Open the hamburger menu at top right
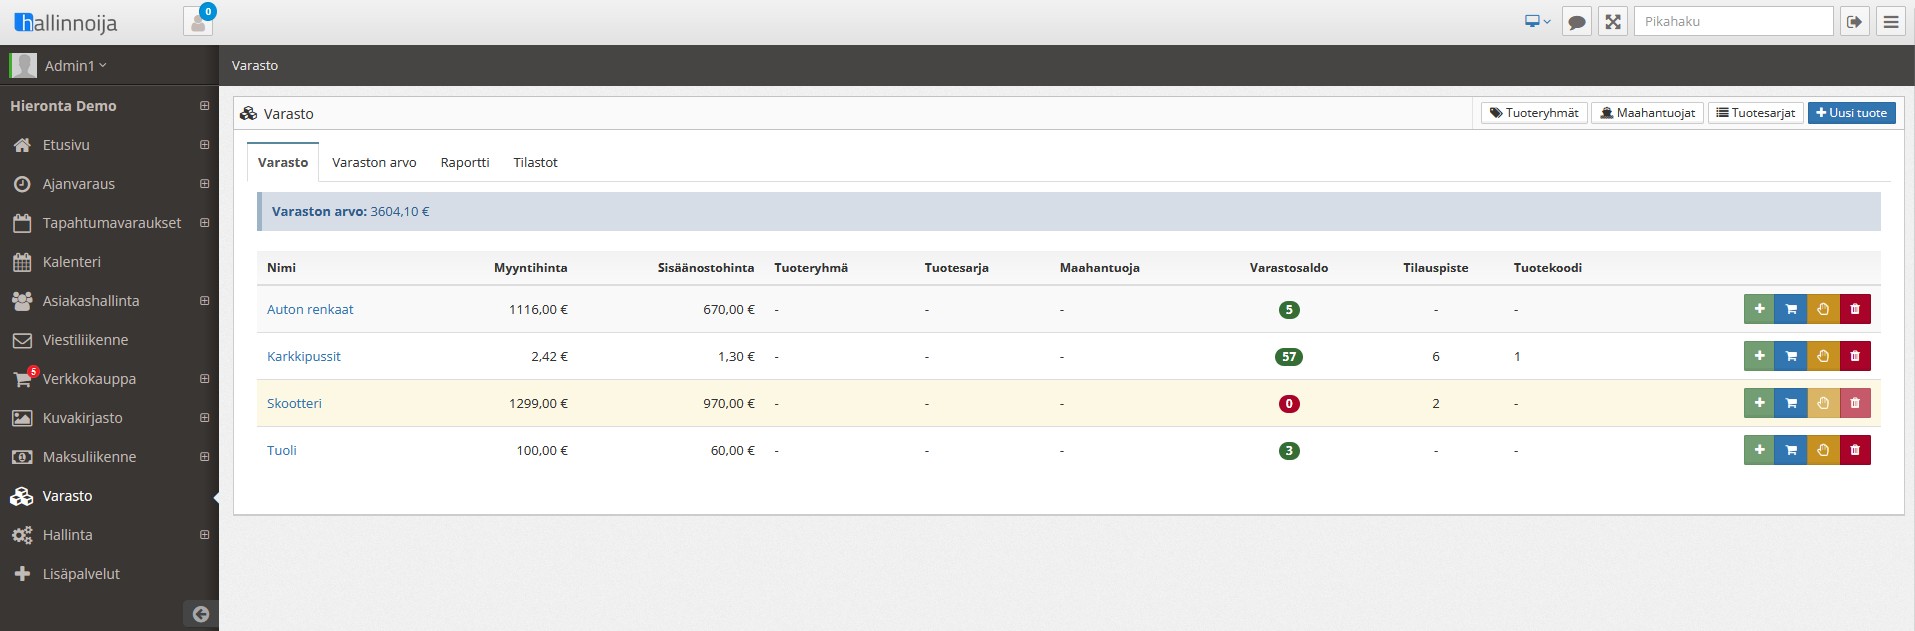 [x=1890, y=21]
